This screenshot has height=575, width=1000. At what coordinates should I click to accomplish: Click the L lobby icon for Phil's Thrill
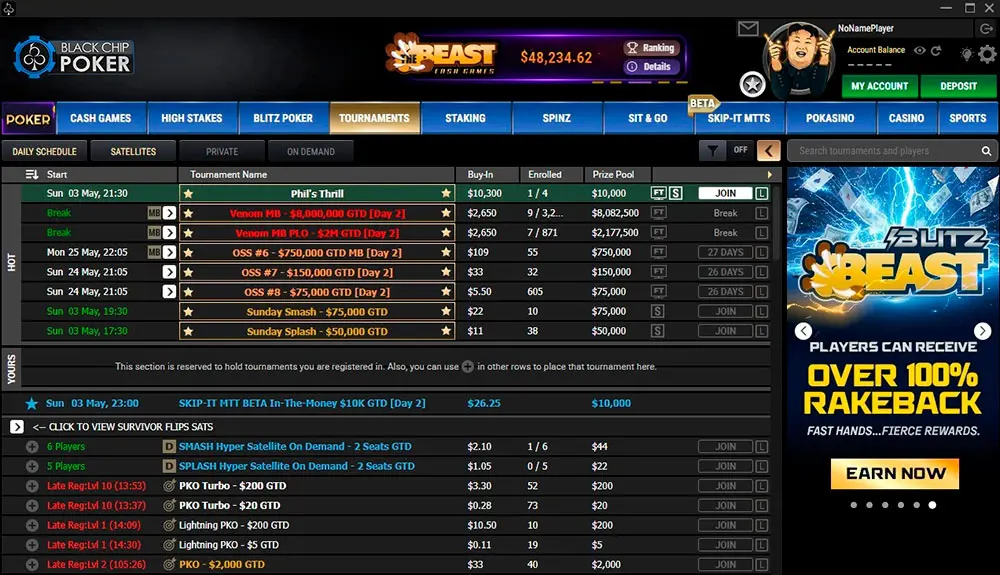761,193
